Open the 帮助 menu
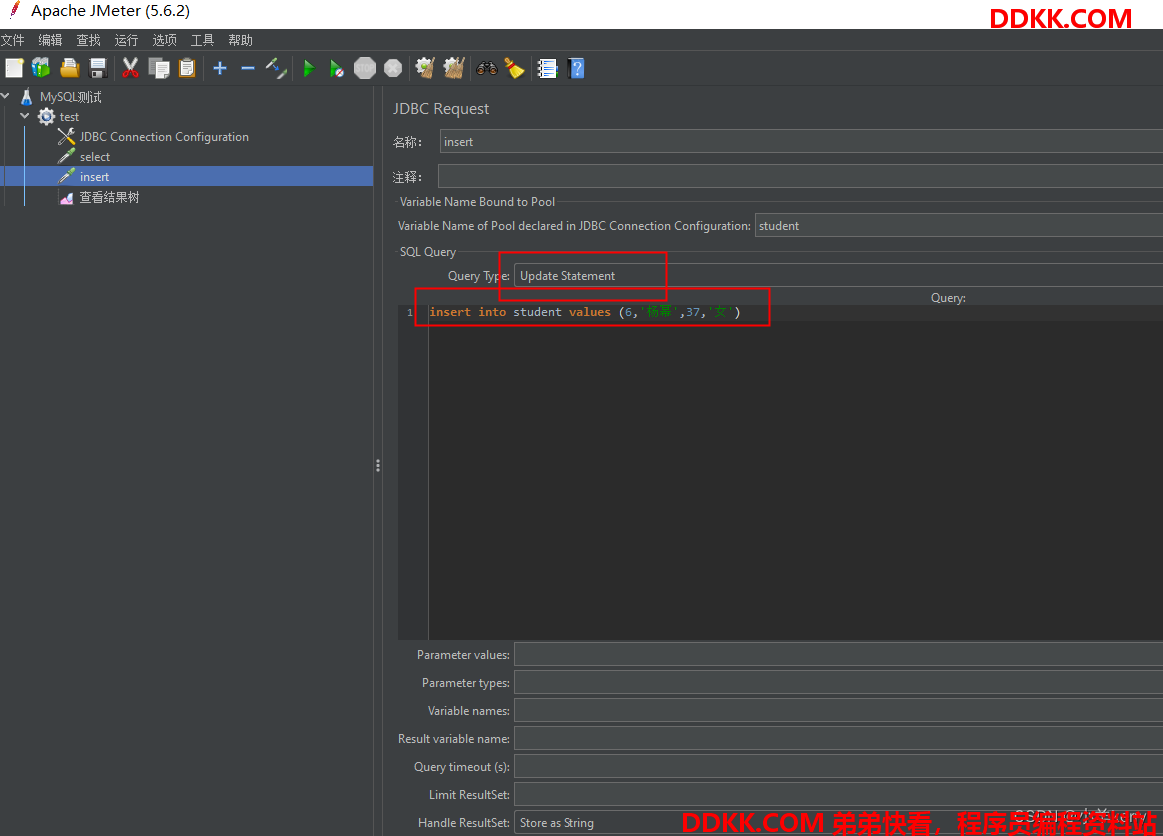 pos(240,40)
